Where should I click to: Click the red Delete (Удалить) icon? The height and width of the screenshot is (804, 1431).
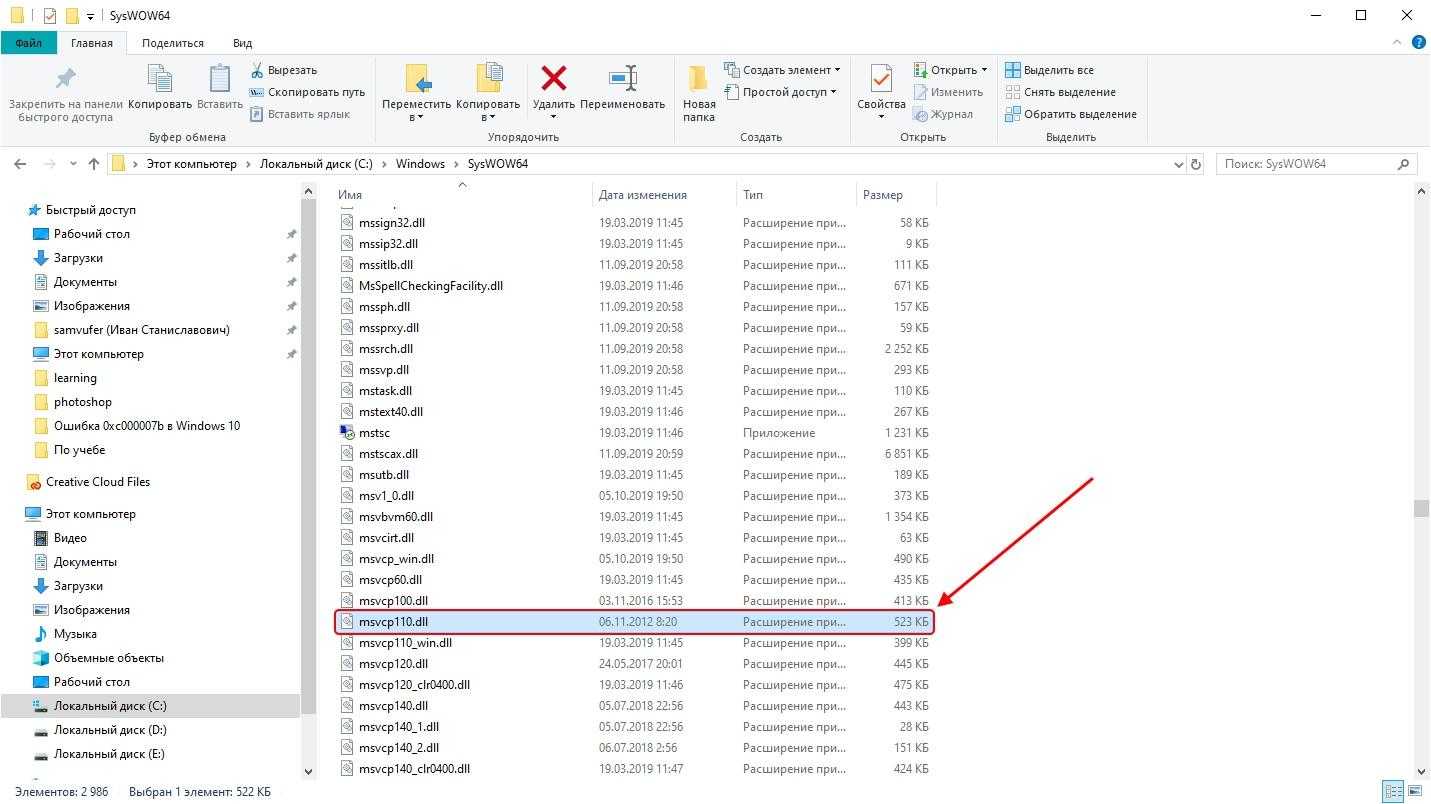pos(553,80)
